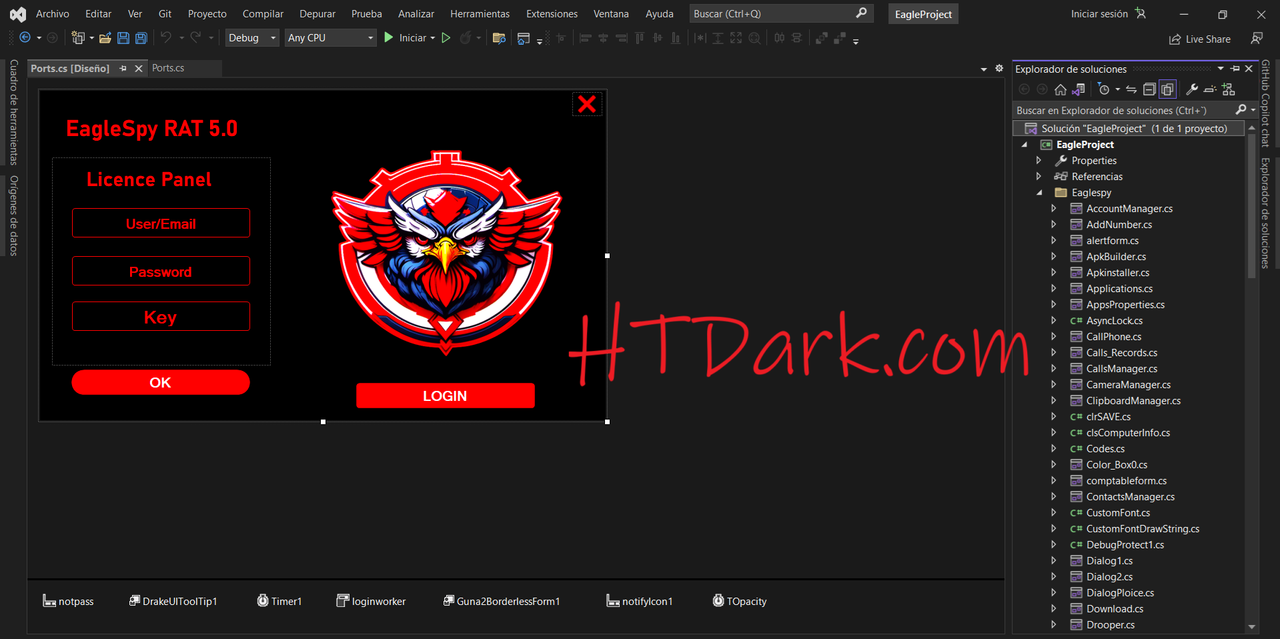
Task: Select the Guna2BorderlessForm1 component in the tray
Action: 501,601
